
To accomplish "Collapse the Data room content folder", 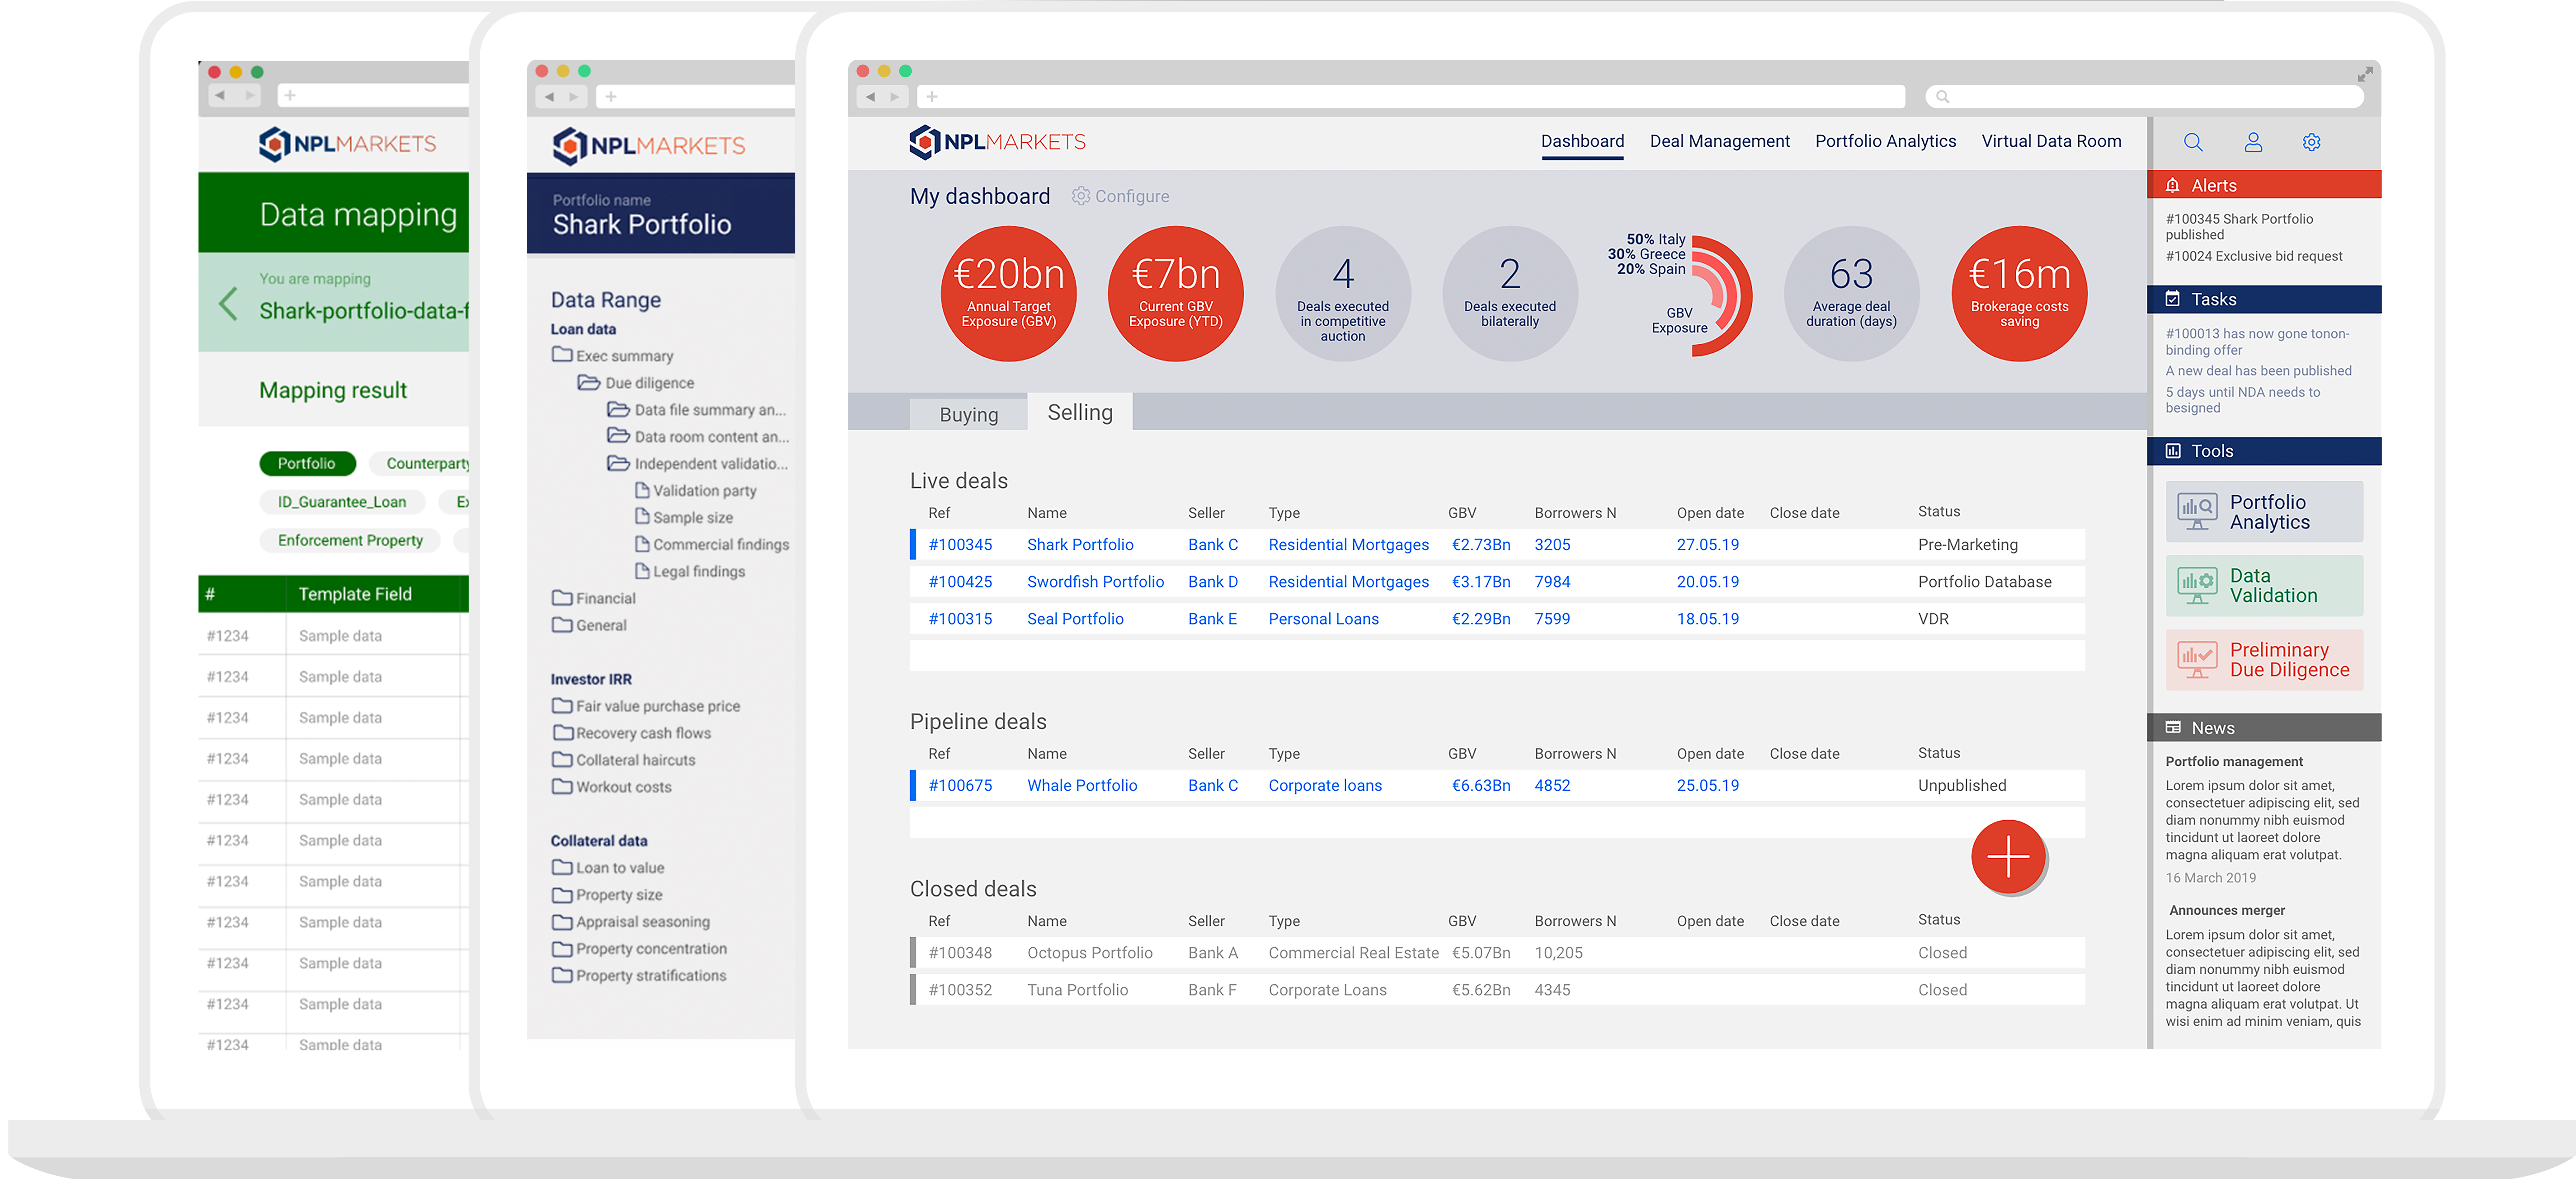I will 618,436.
